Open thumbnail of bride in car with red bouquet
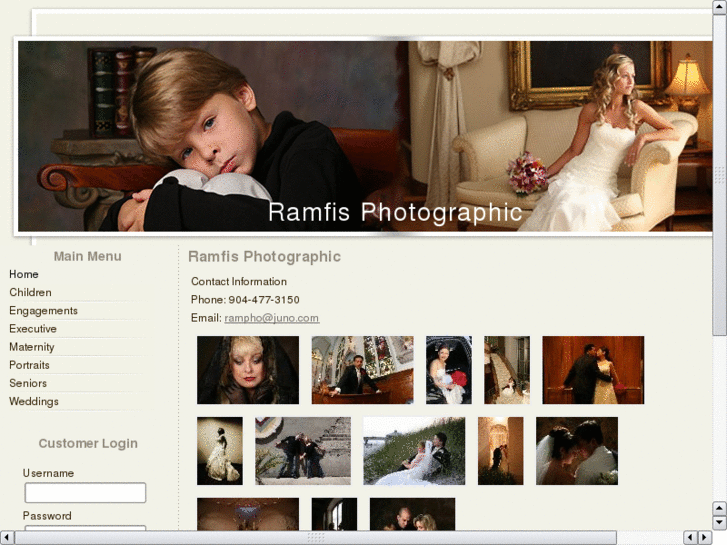727x545 pixels. (x=449, y=370)
